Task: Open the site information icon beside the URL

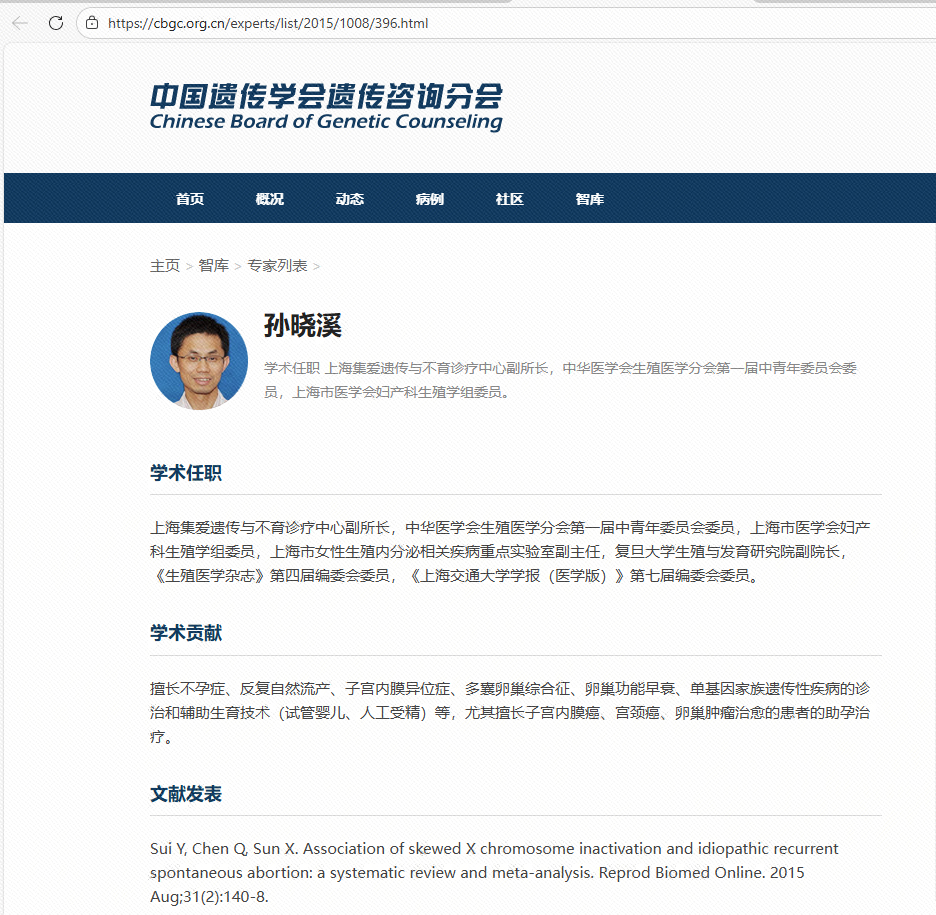Action: [x=92, y=23]
